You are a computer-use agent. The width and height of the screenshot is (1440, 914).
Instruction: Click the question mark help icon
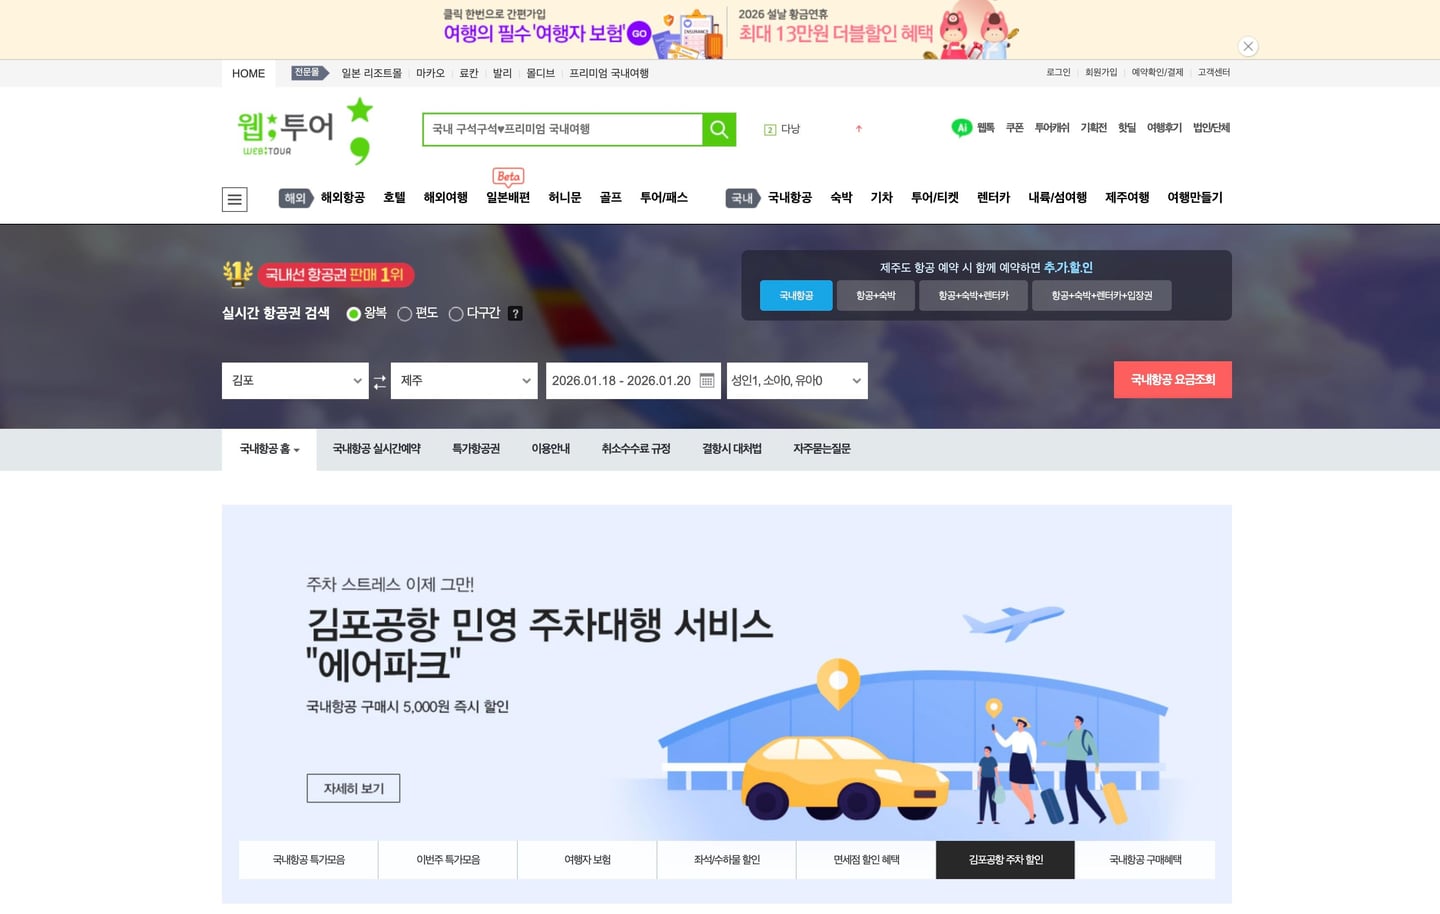pyautogui.click(x=515, y=314)
